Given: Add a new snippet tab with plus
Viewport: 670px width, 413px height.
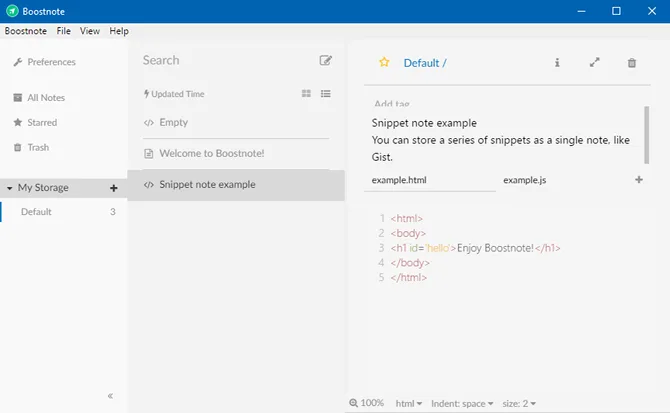Looking at the screenshot, I should (x=639, y=180).
